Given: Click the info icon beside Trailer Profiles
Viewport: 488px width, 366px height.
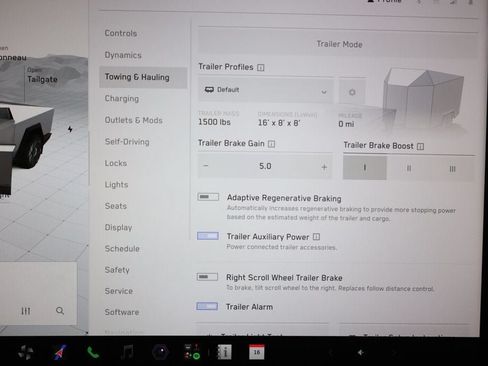Looking at the screenshot, I should tap(261, 68).
